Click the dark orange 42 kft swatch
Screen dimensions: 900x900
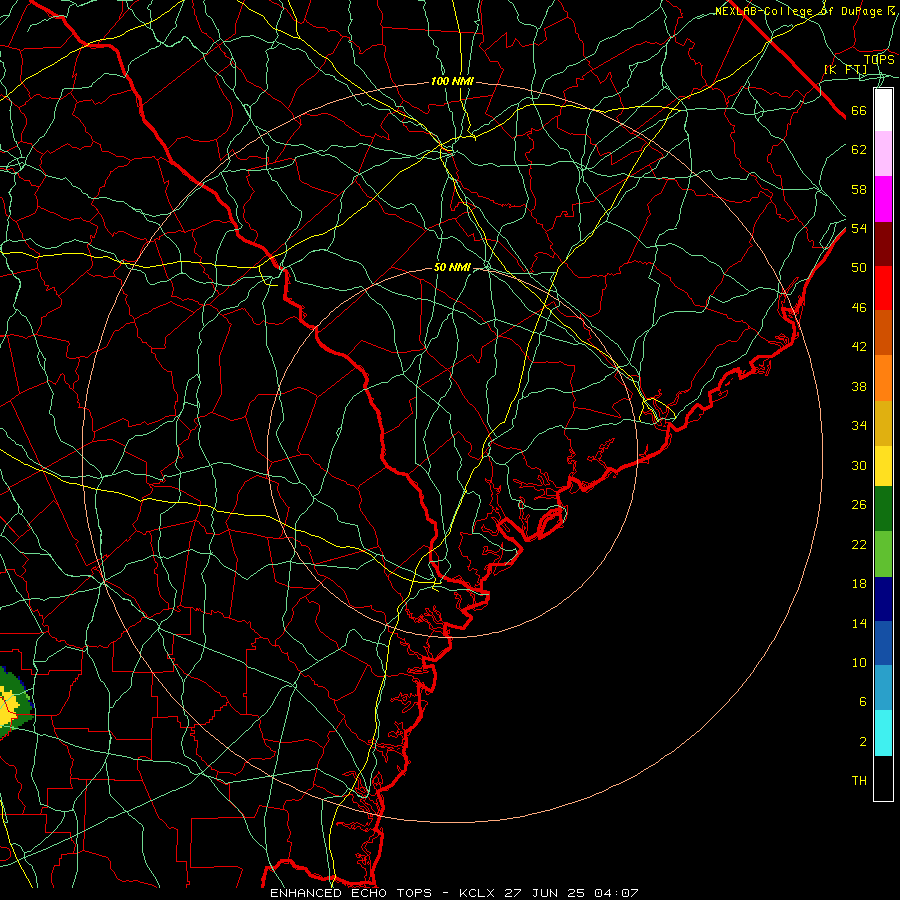click(x=883, y=333)
